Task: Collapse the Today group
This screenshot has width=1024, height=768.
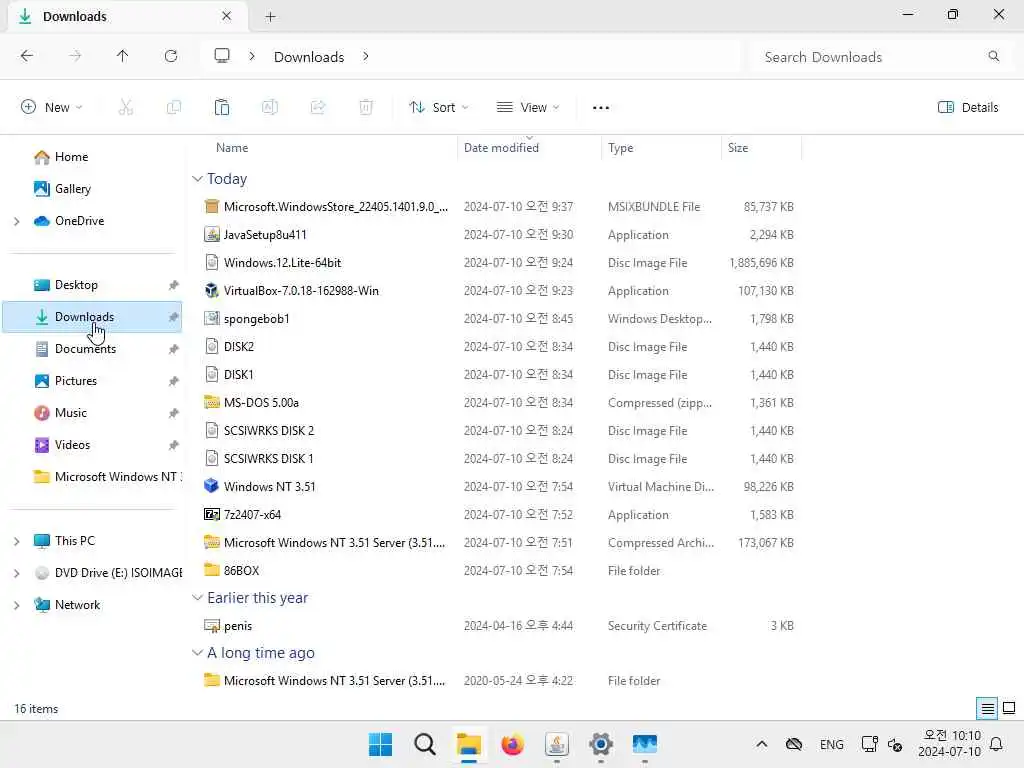Action: coord(197,178)
